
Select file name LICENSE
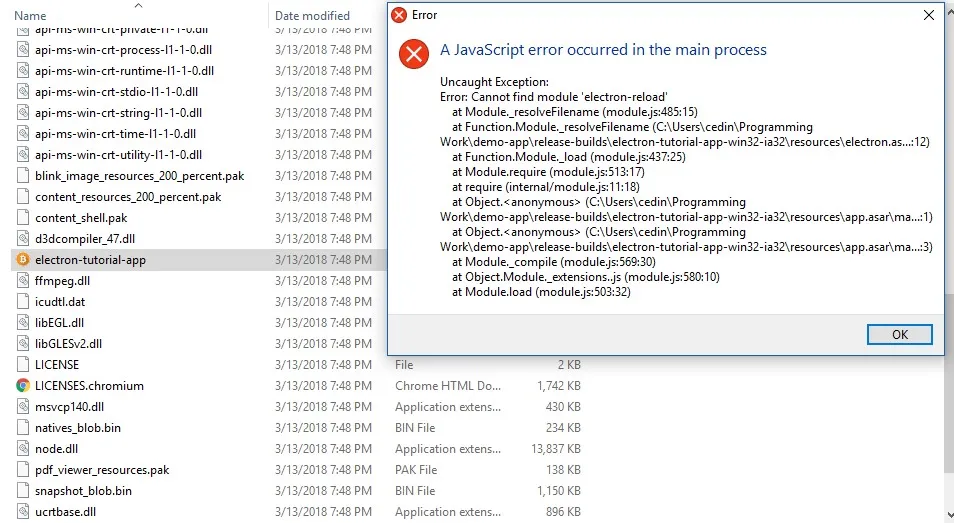coord(57,365)
